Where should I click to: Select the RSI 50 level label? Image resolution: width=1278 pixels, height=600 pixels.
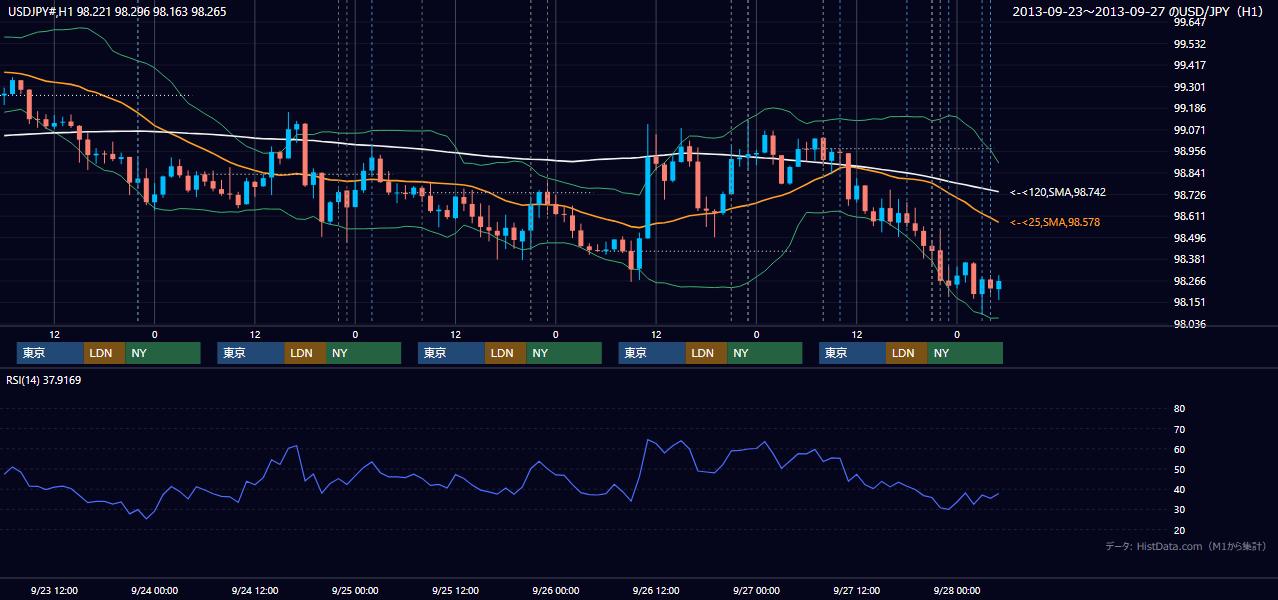(x=1179, y=469)
